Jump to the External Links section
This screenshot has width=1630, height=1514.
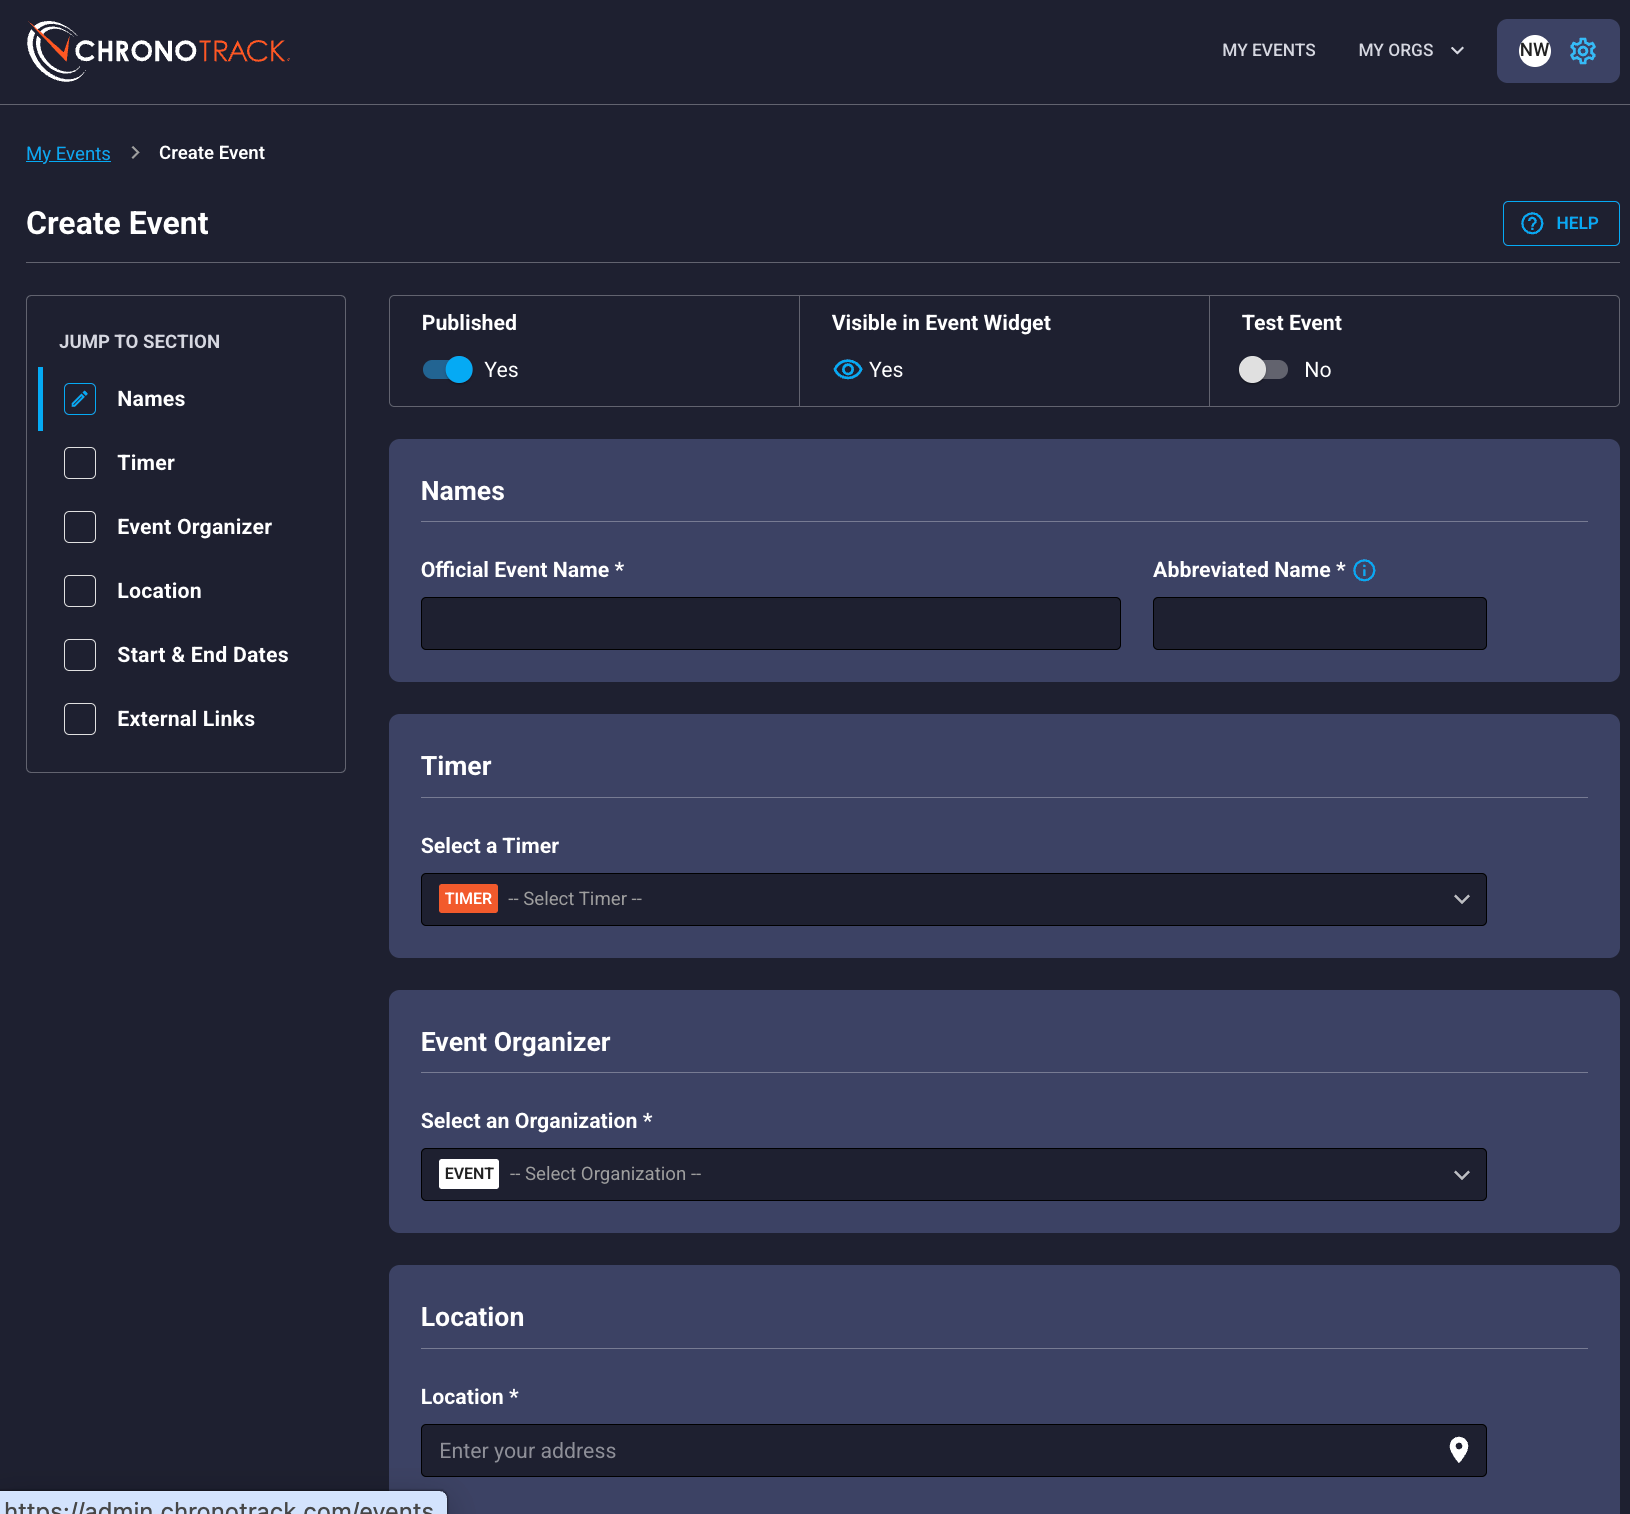[185, 719]
